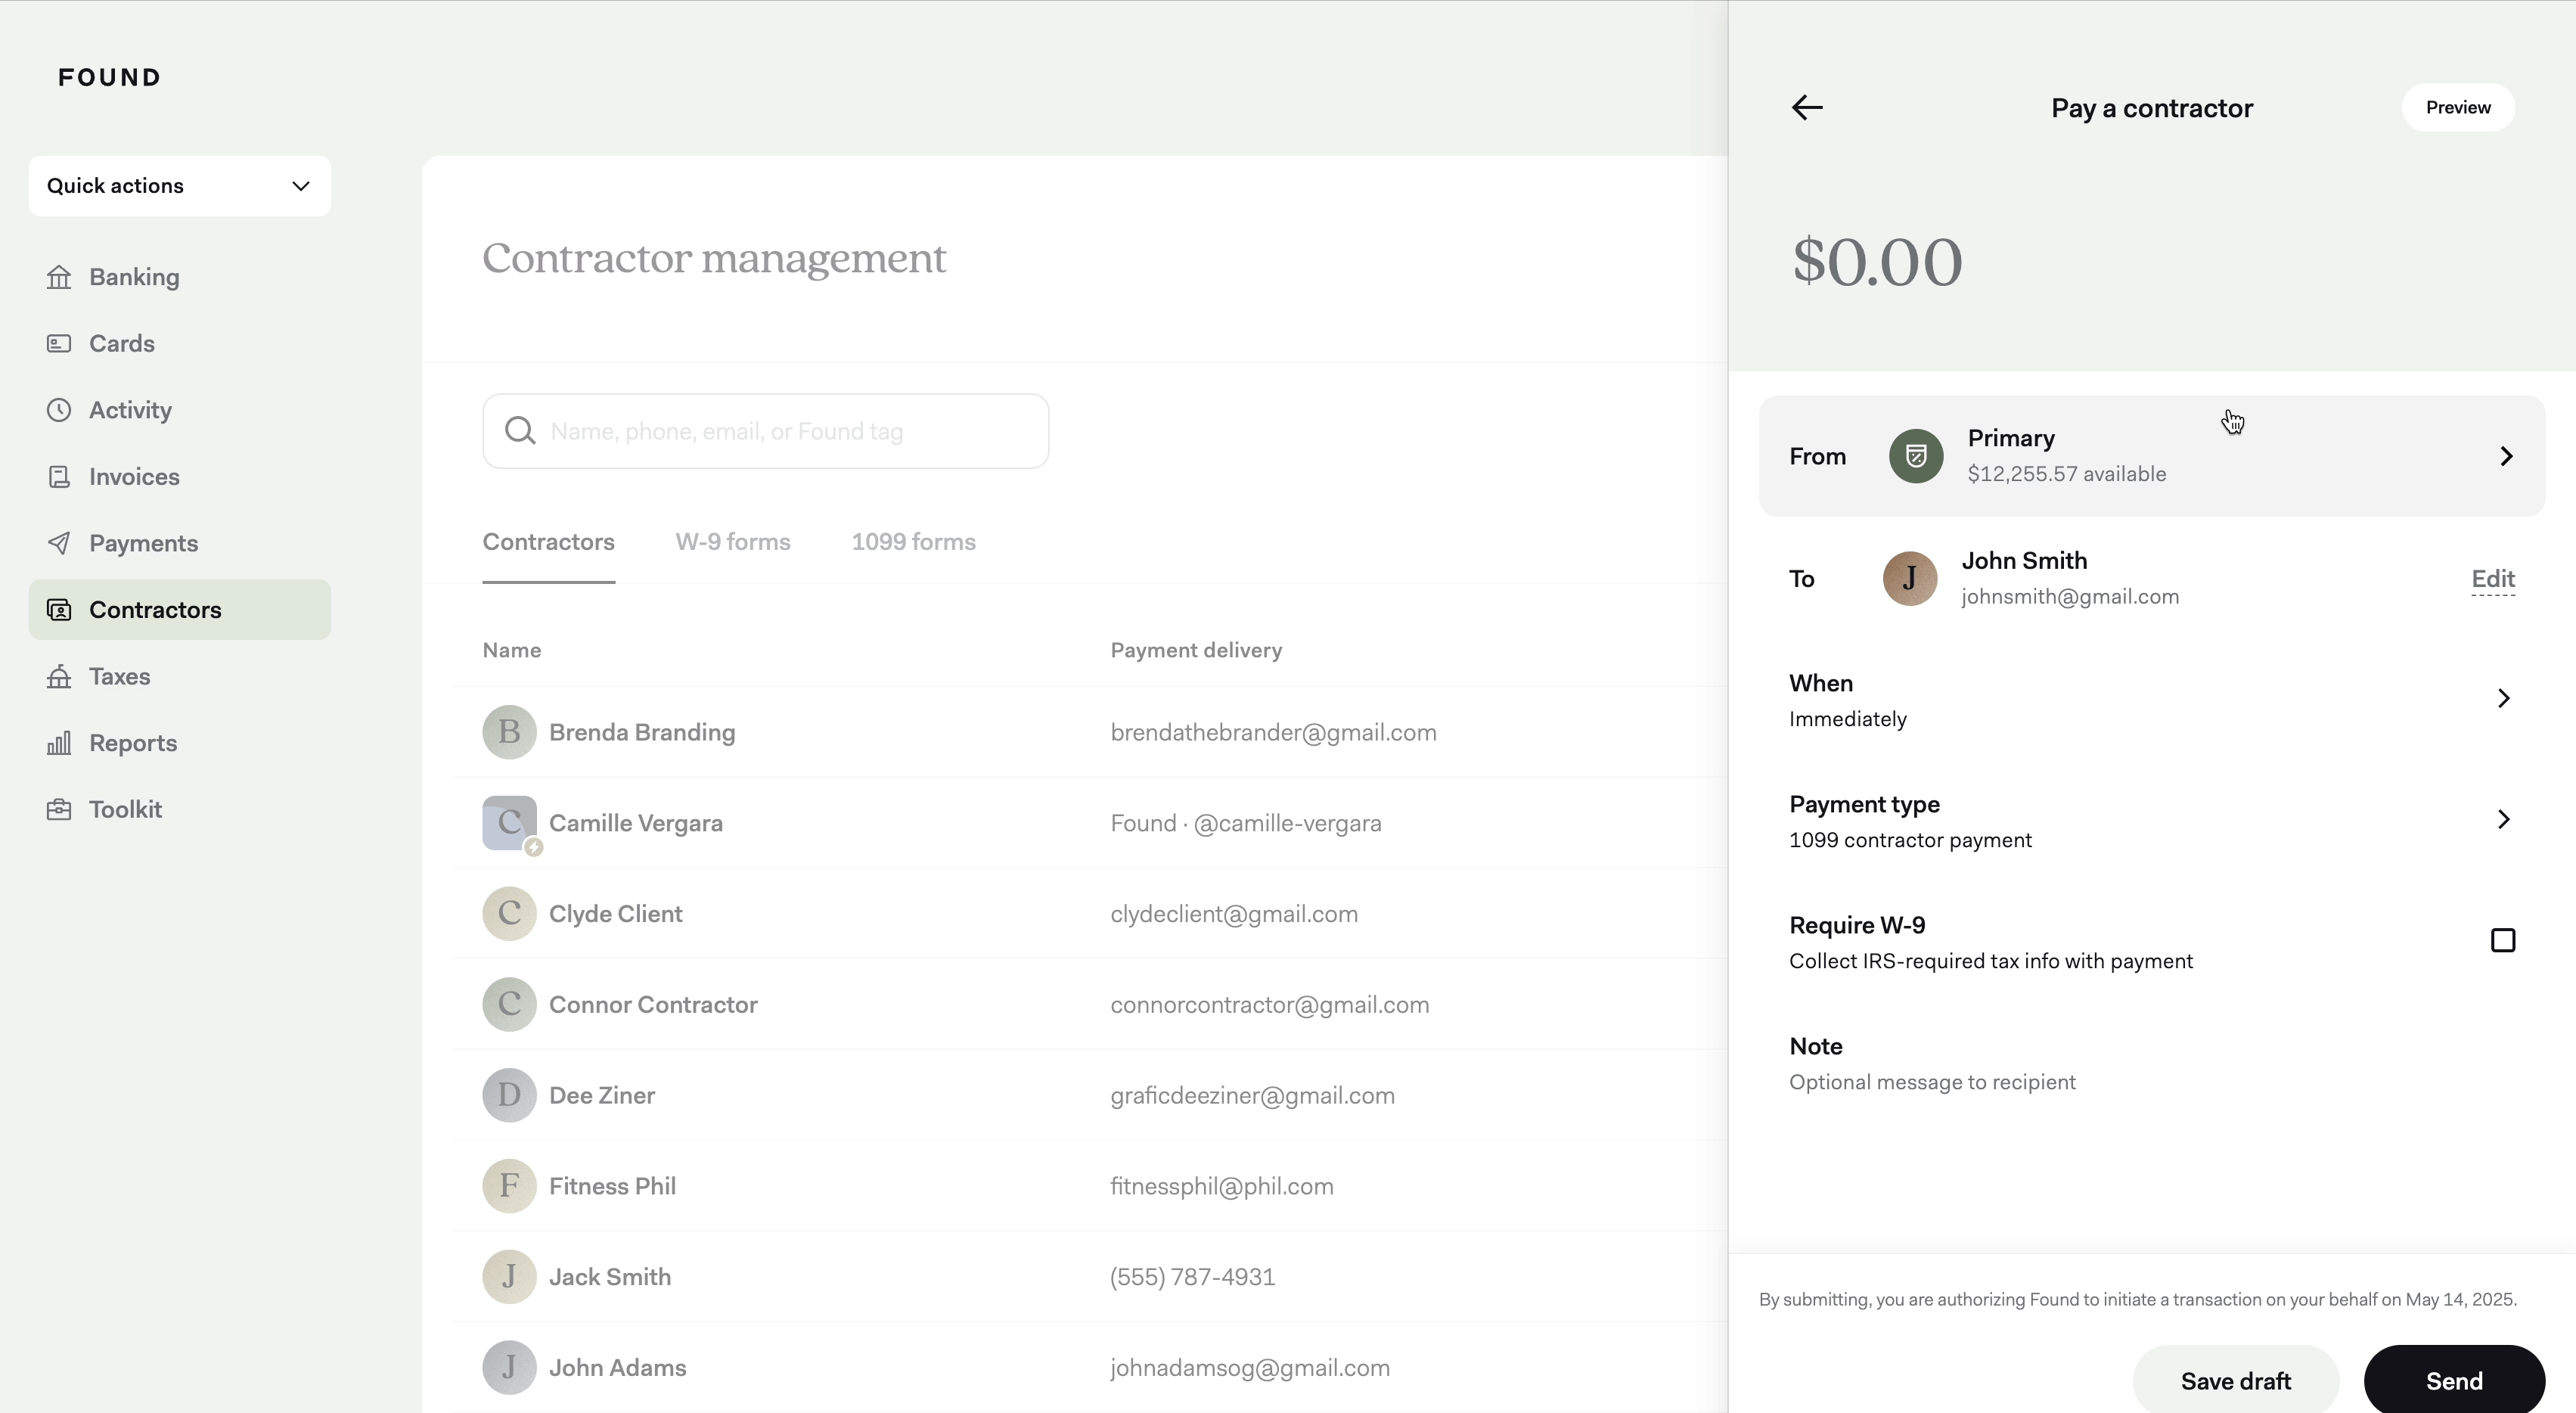Click the Payment delivery column header

pyautogui.click(x=1196, y=650)
